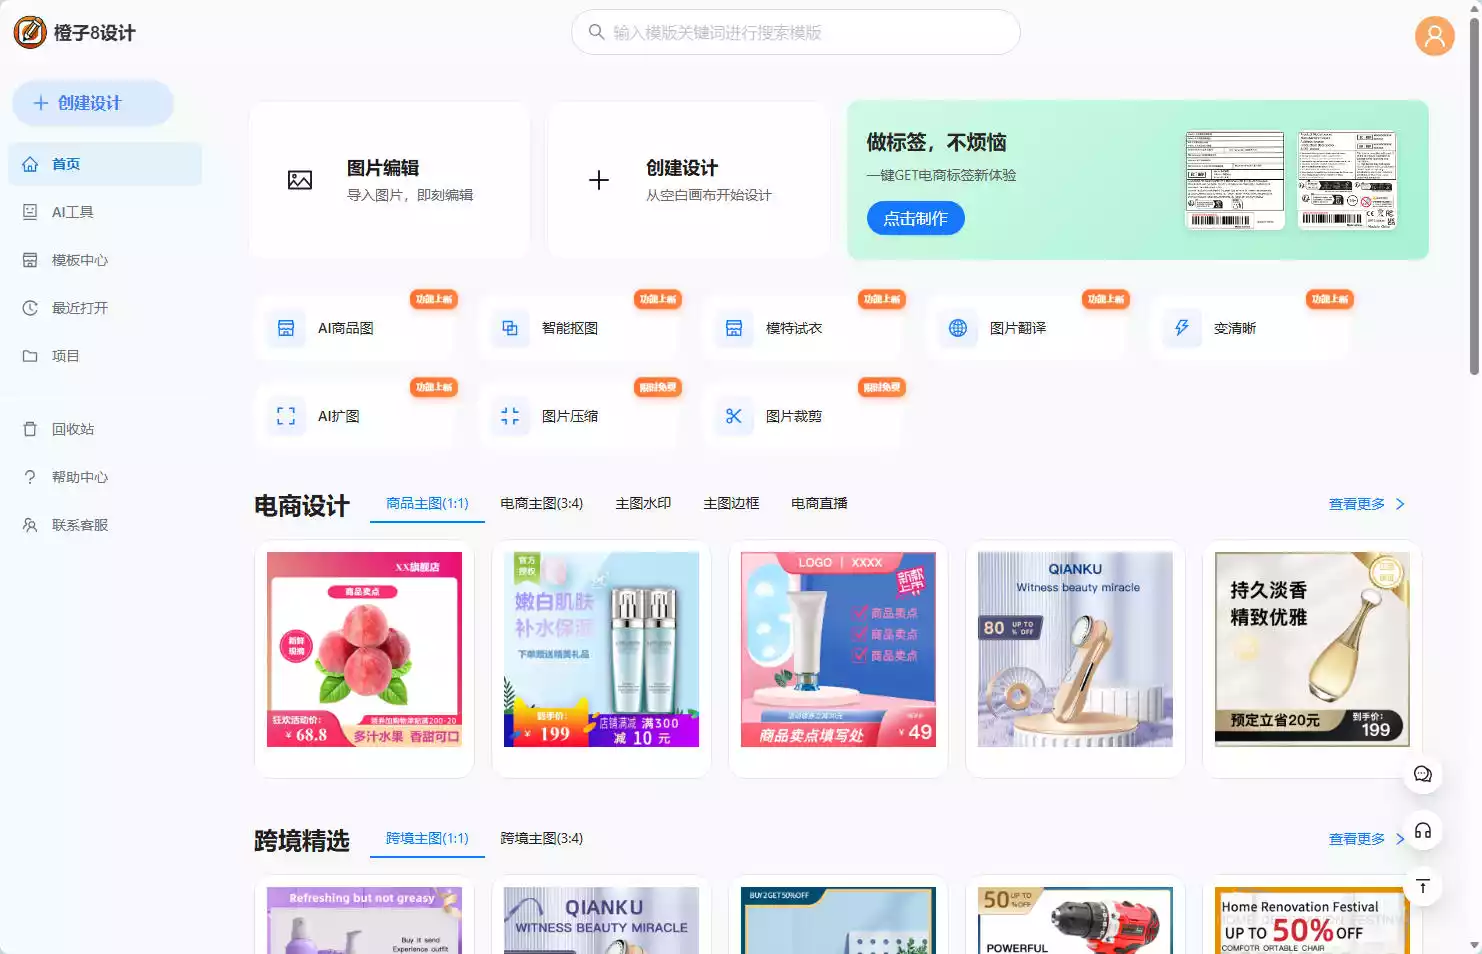This screenshot has height=954, width=1482.
Task: Open the 商品卖点填写处 template thumbnail
Action: 838,649
